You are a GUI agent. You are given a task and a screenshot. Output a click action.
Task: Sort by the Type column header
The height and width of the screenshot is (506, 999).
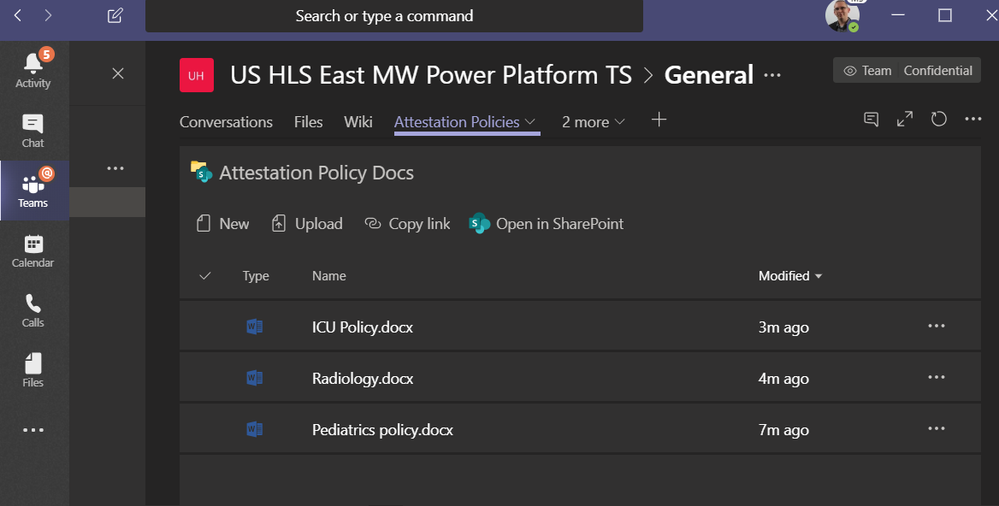pos(255,276)
